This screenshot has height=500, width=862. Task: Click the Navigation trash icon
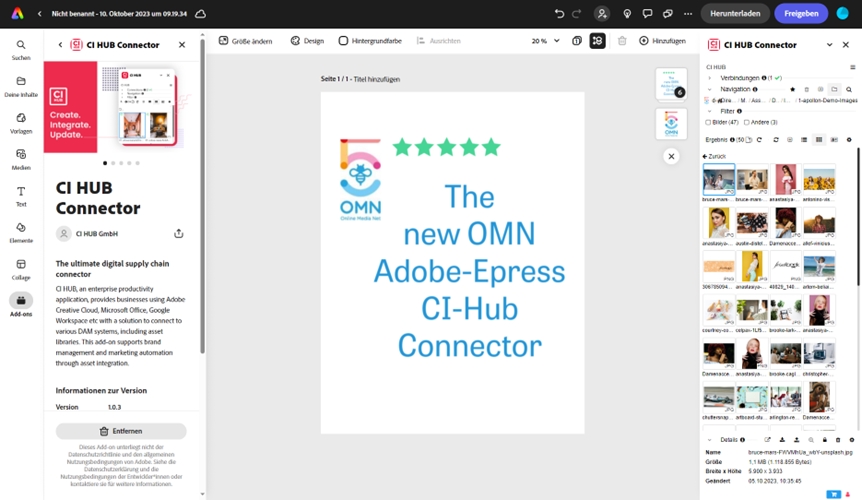(806, 89)
